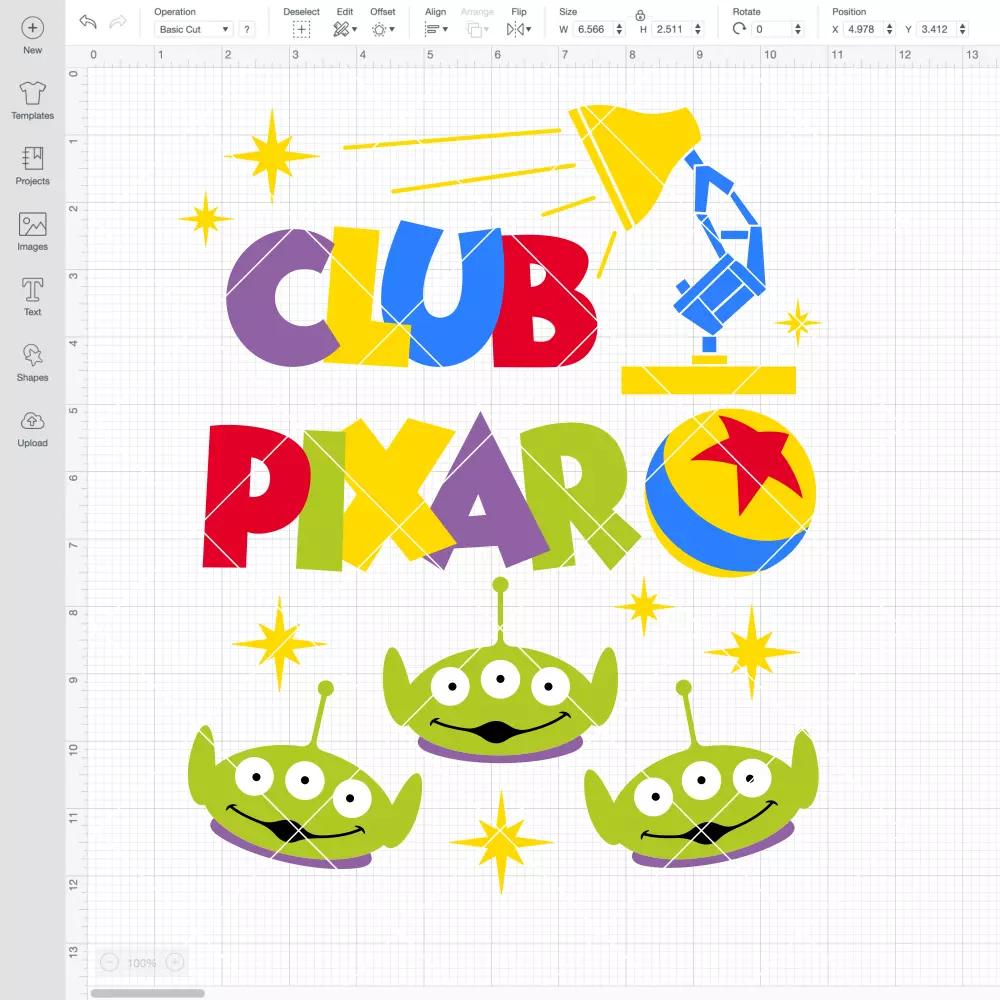The height and width of the screenshot is (1000, 1000).
Task: Select the CLUB lettering on canvas
Action: click(x=411, y=295)
